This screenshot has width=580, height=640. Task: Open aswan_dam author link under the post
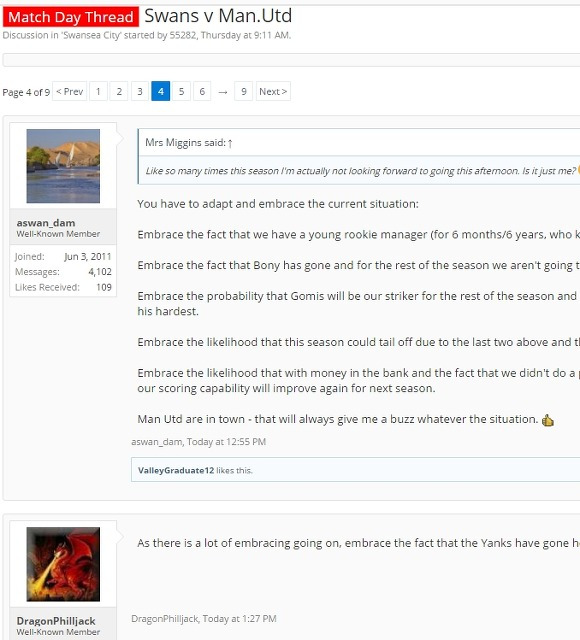click(x=157, y=442)
